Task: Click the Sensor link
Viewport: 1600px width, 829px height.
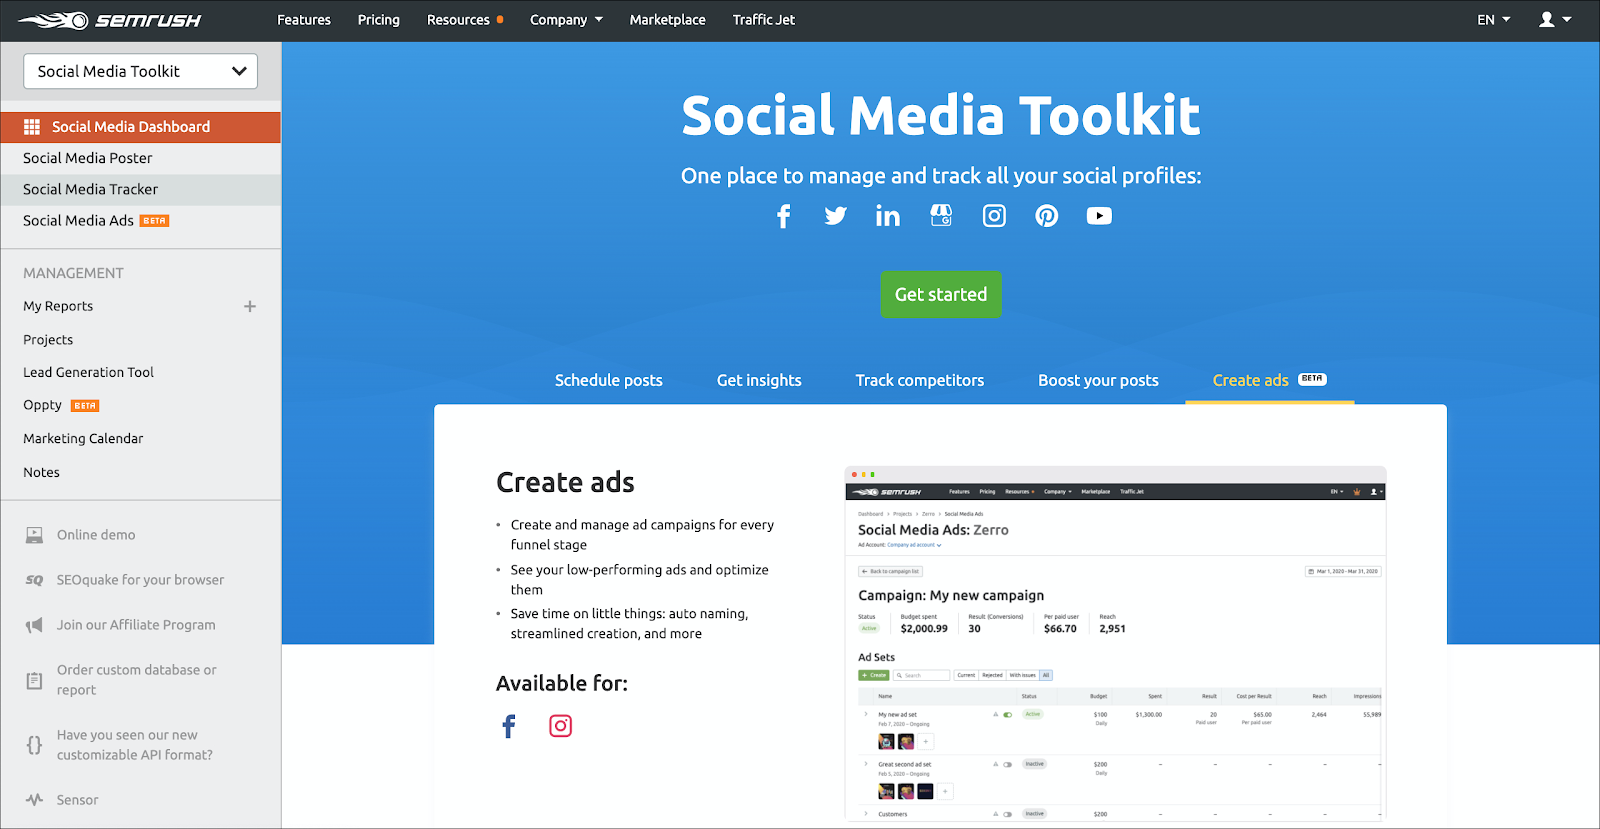Action: 77,800
